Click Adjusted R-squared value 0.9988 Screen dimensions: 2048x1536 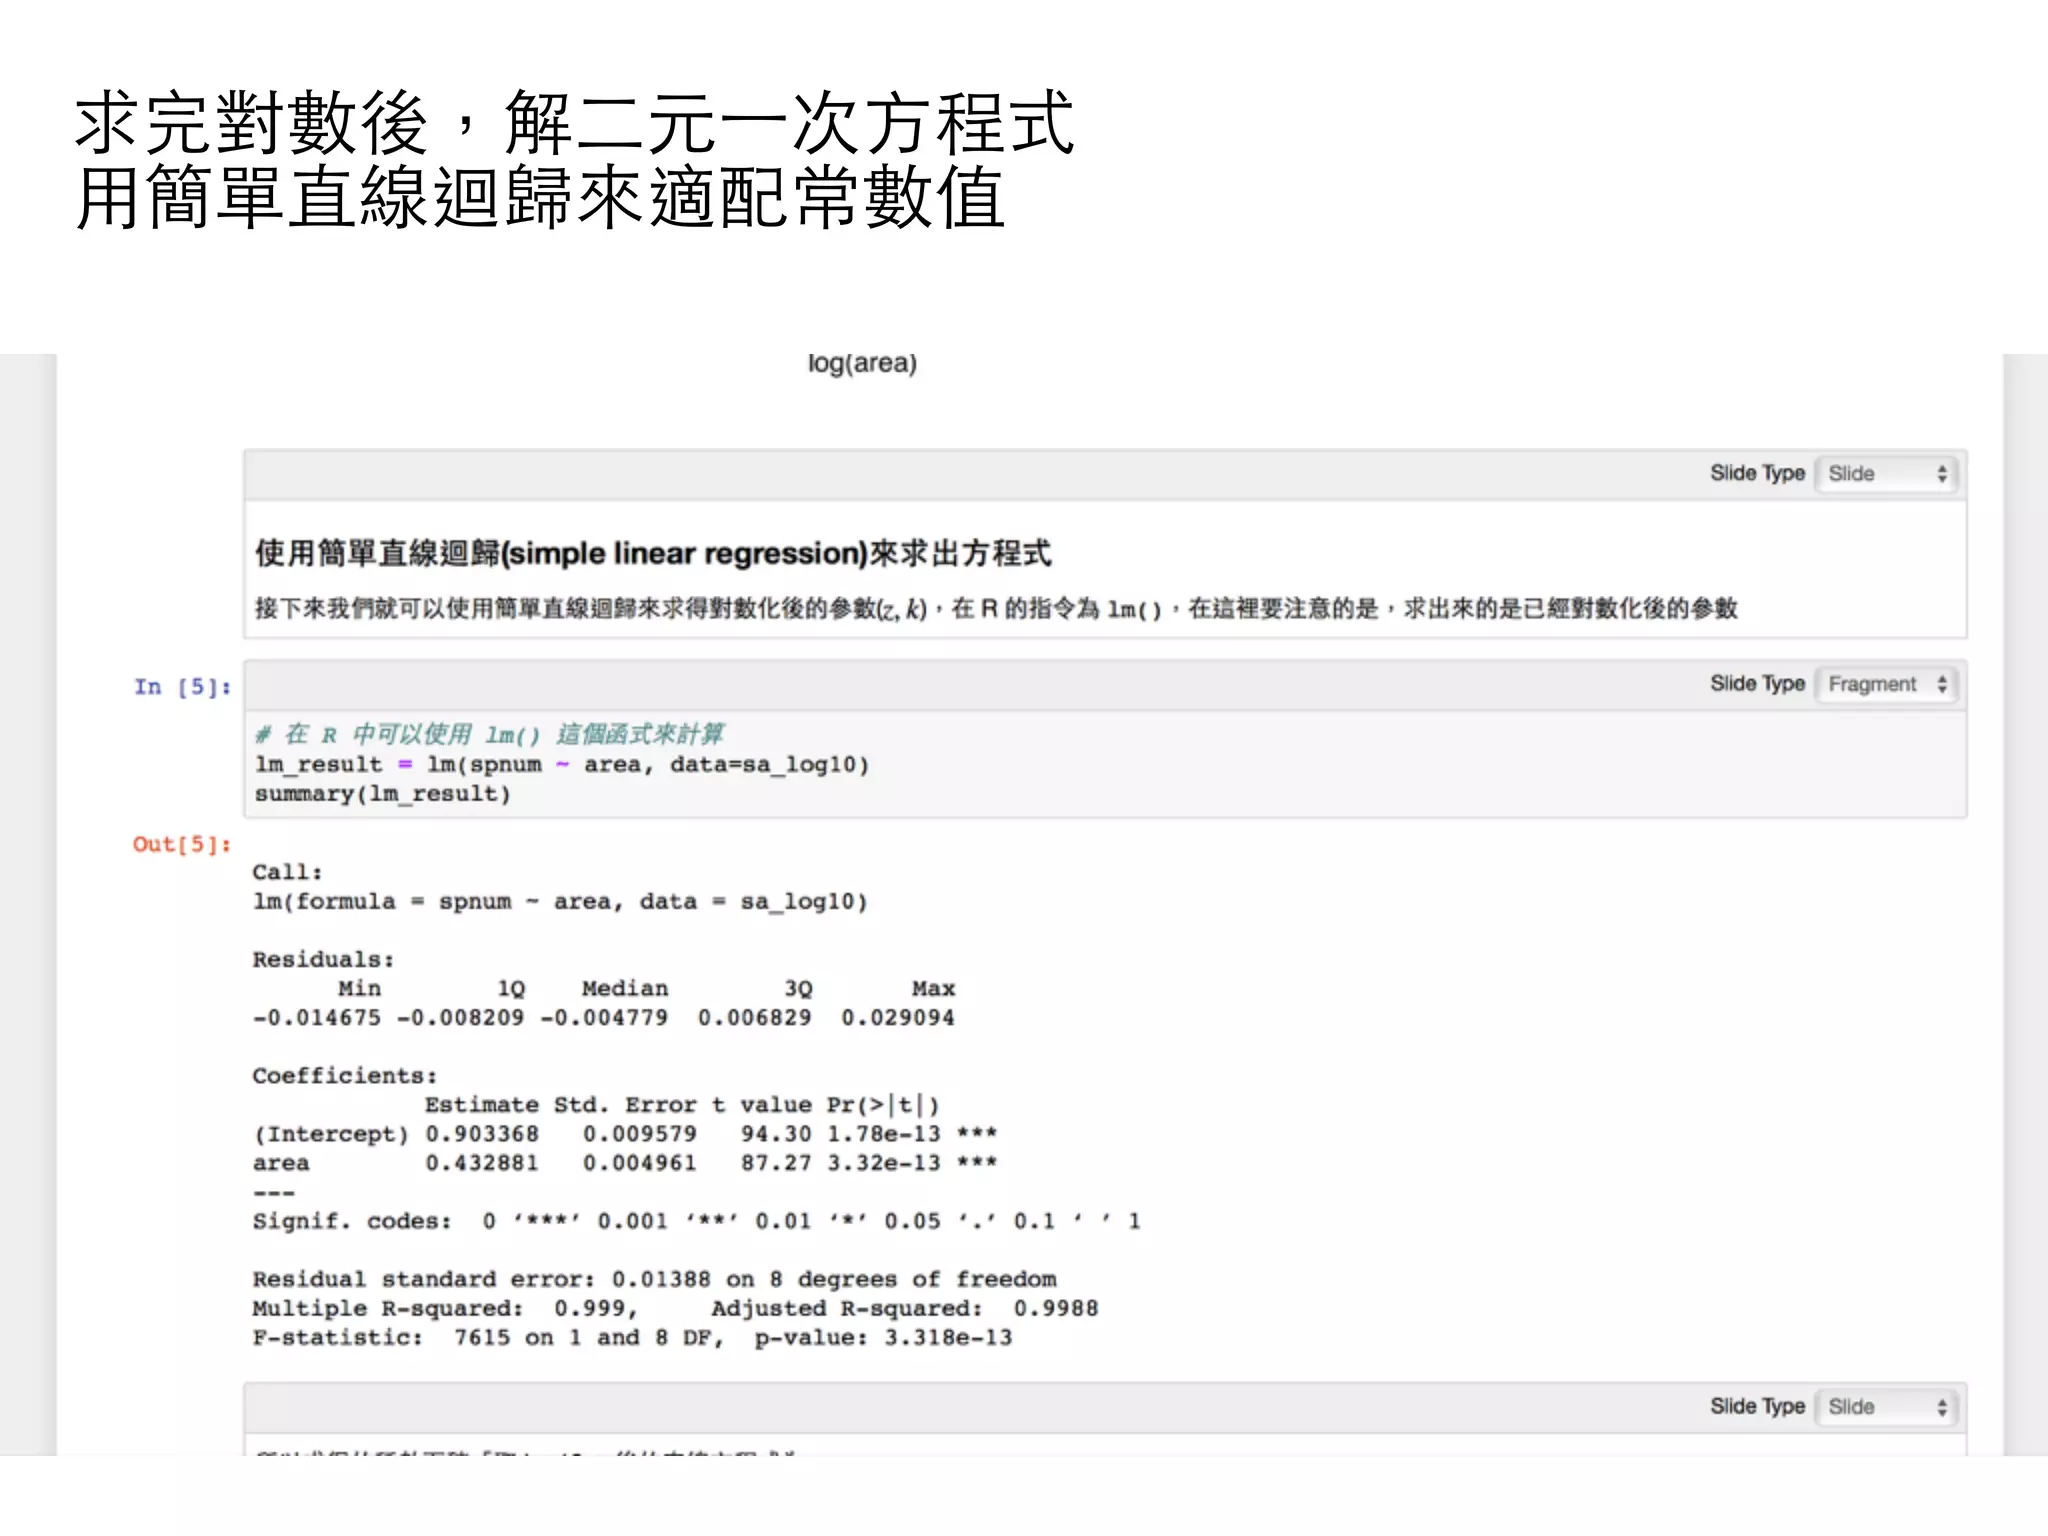coord(1056,1308)
